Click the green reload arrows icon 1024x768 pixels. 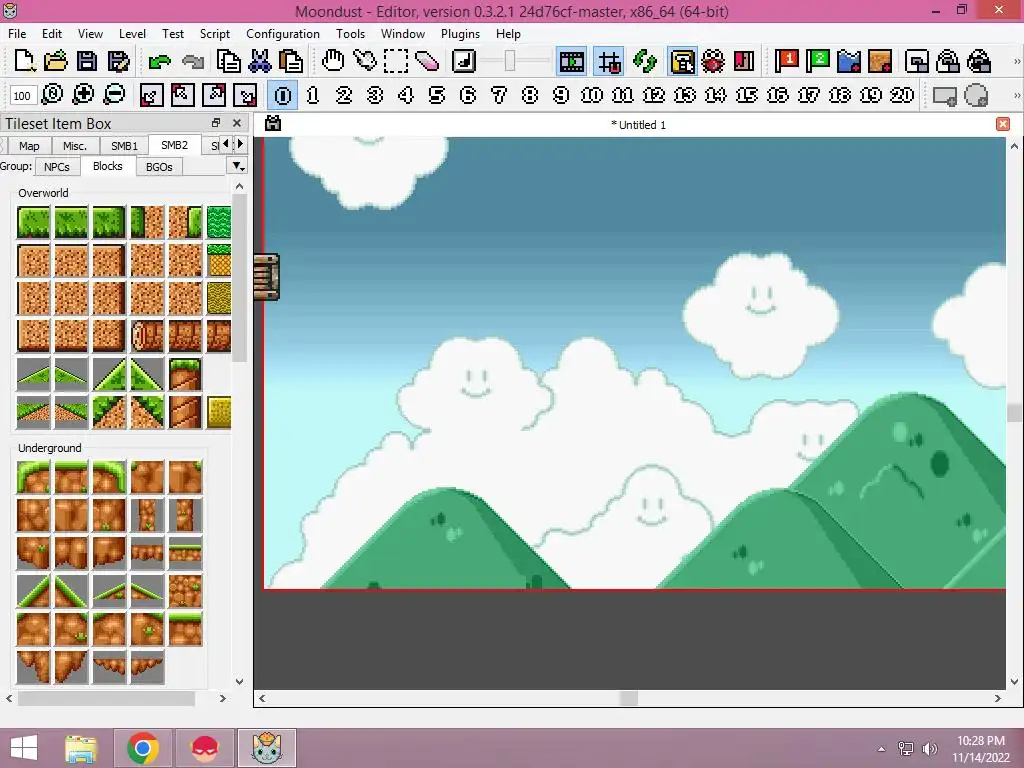pyautogui.click(x=645, y=61)
